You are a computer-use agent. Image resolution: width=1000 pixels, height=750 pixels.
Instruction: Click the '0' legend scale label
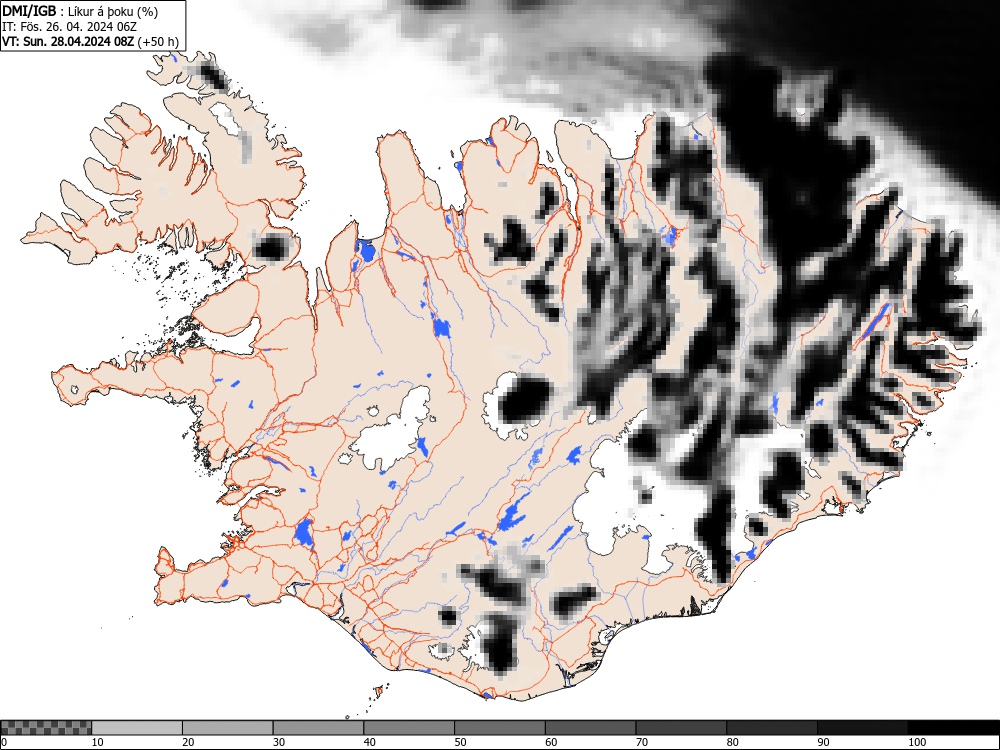click(4, 742)
